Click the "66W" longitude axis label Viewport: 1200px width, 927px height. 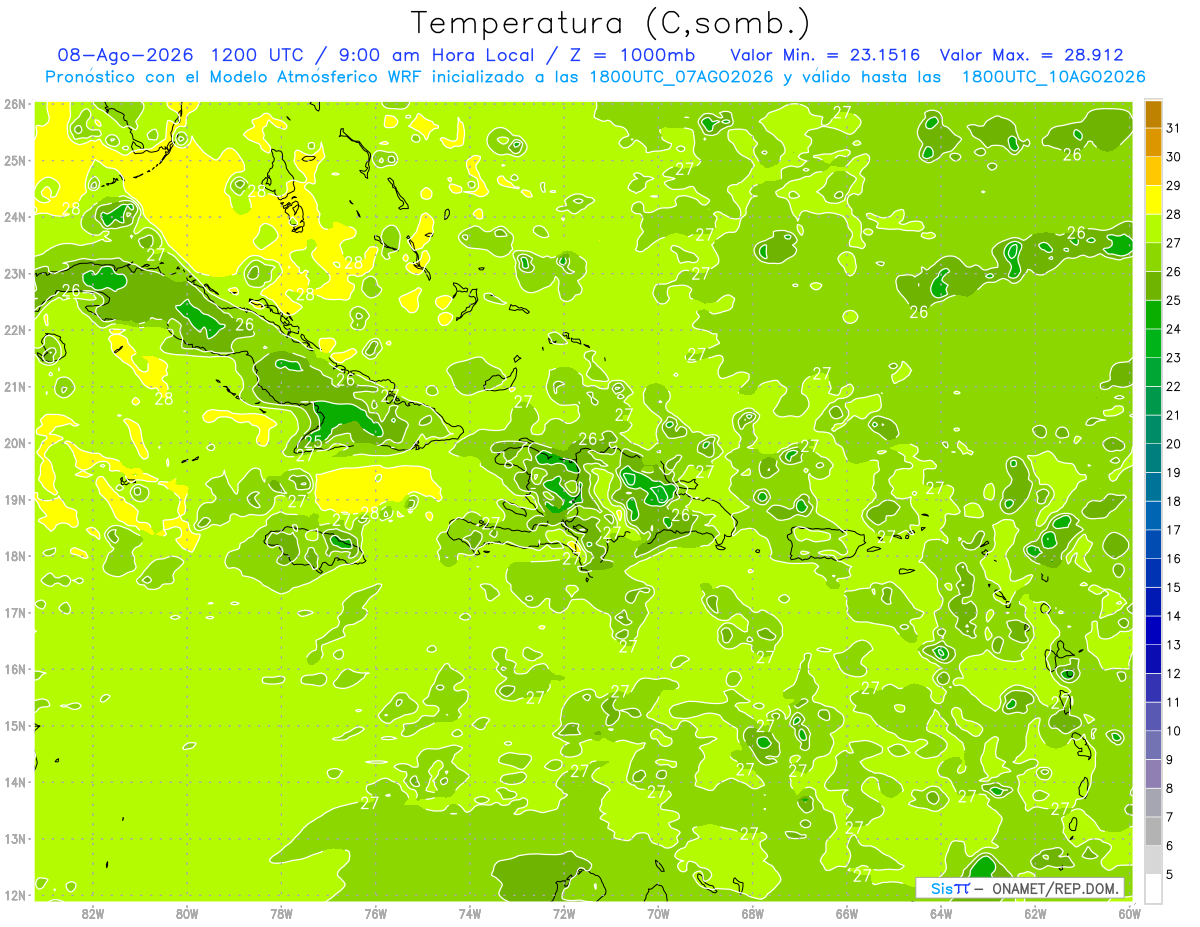tap(847, 913)
